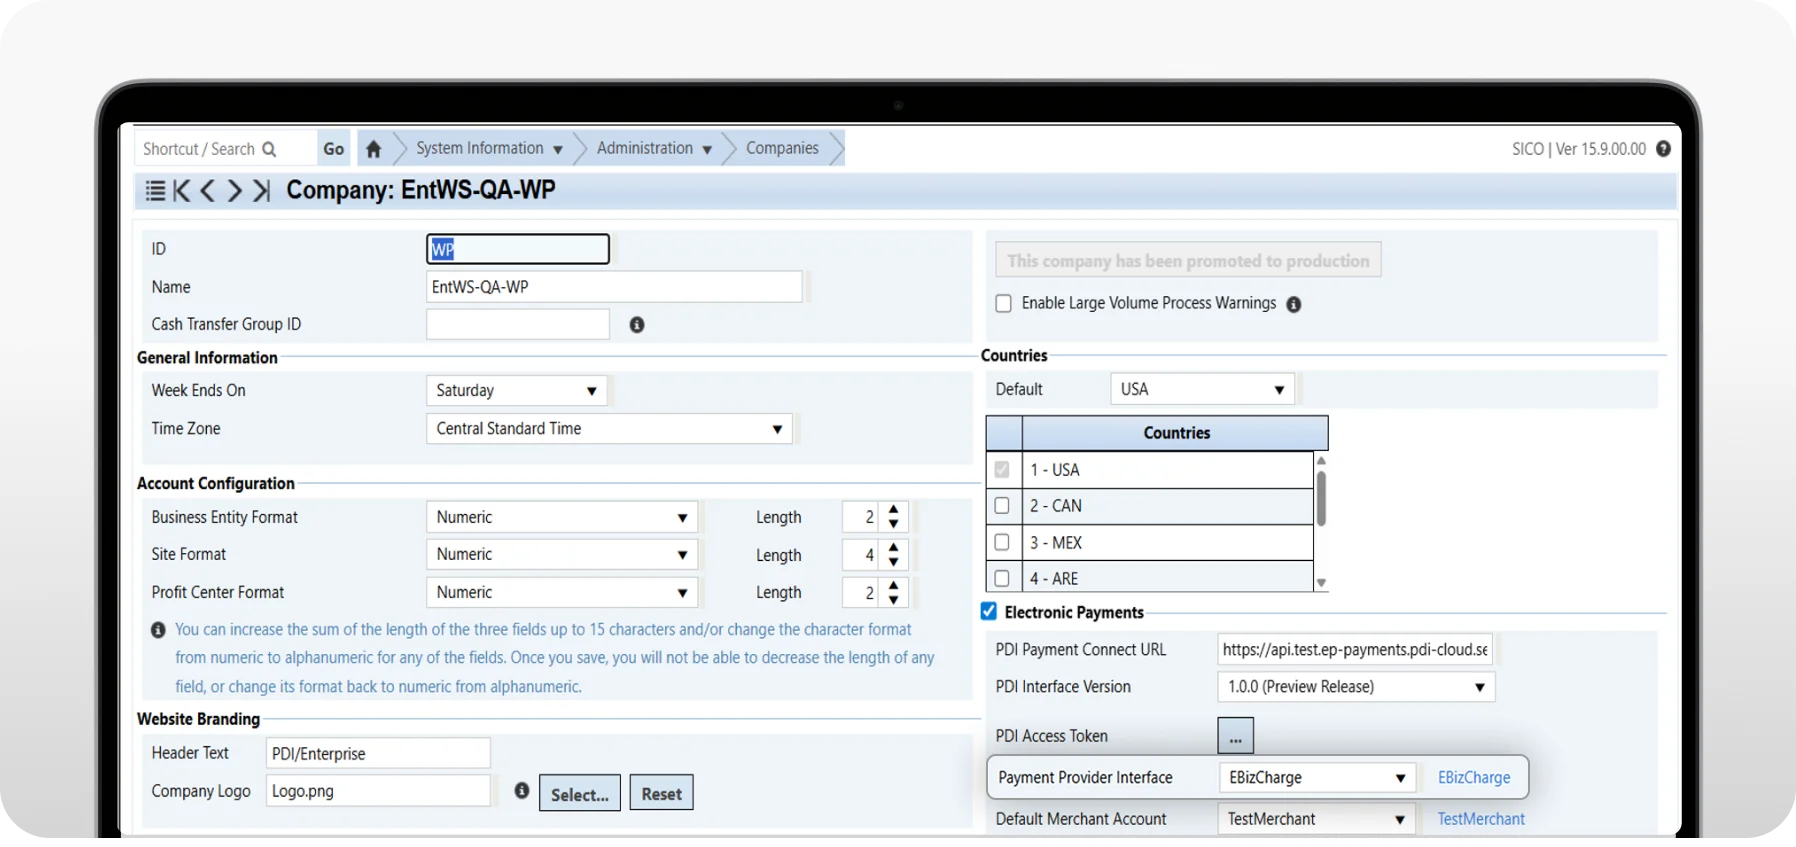This screenshot has width=1796, height=847.
Task: Select the Companies breadcrumb item
Action: [x=782, y=148]
